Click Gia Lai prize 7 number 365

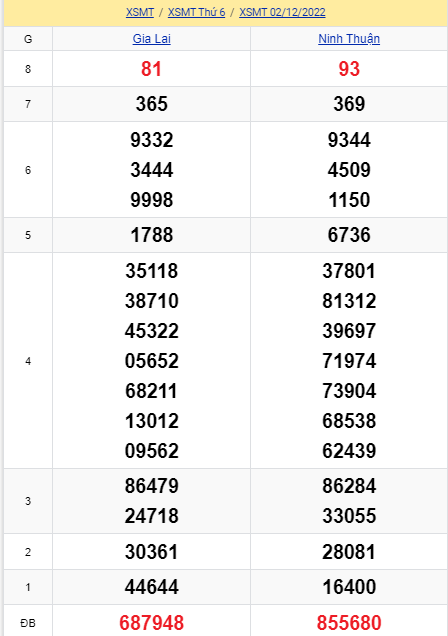point(152,104)
